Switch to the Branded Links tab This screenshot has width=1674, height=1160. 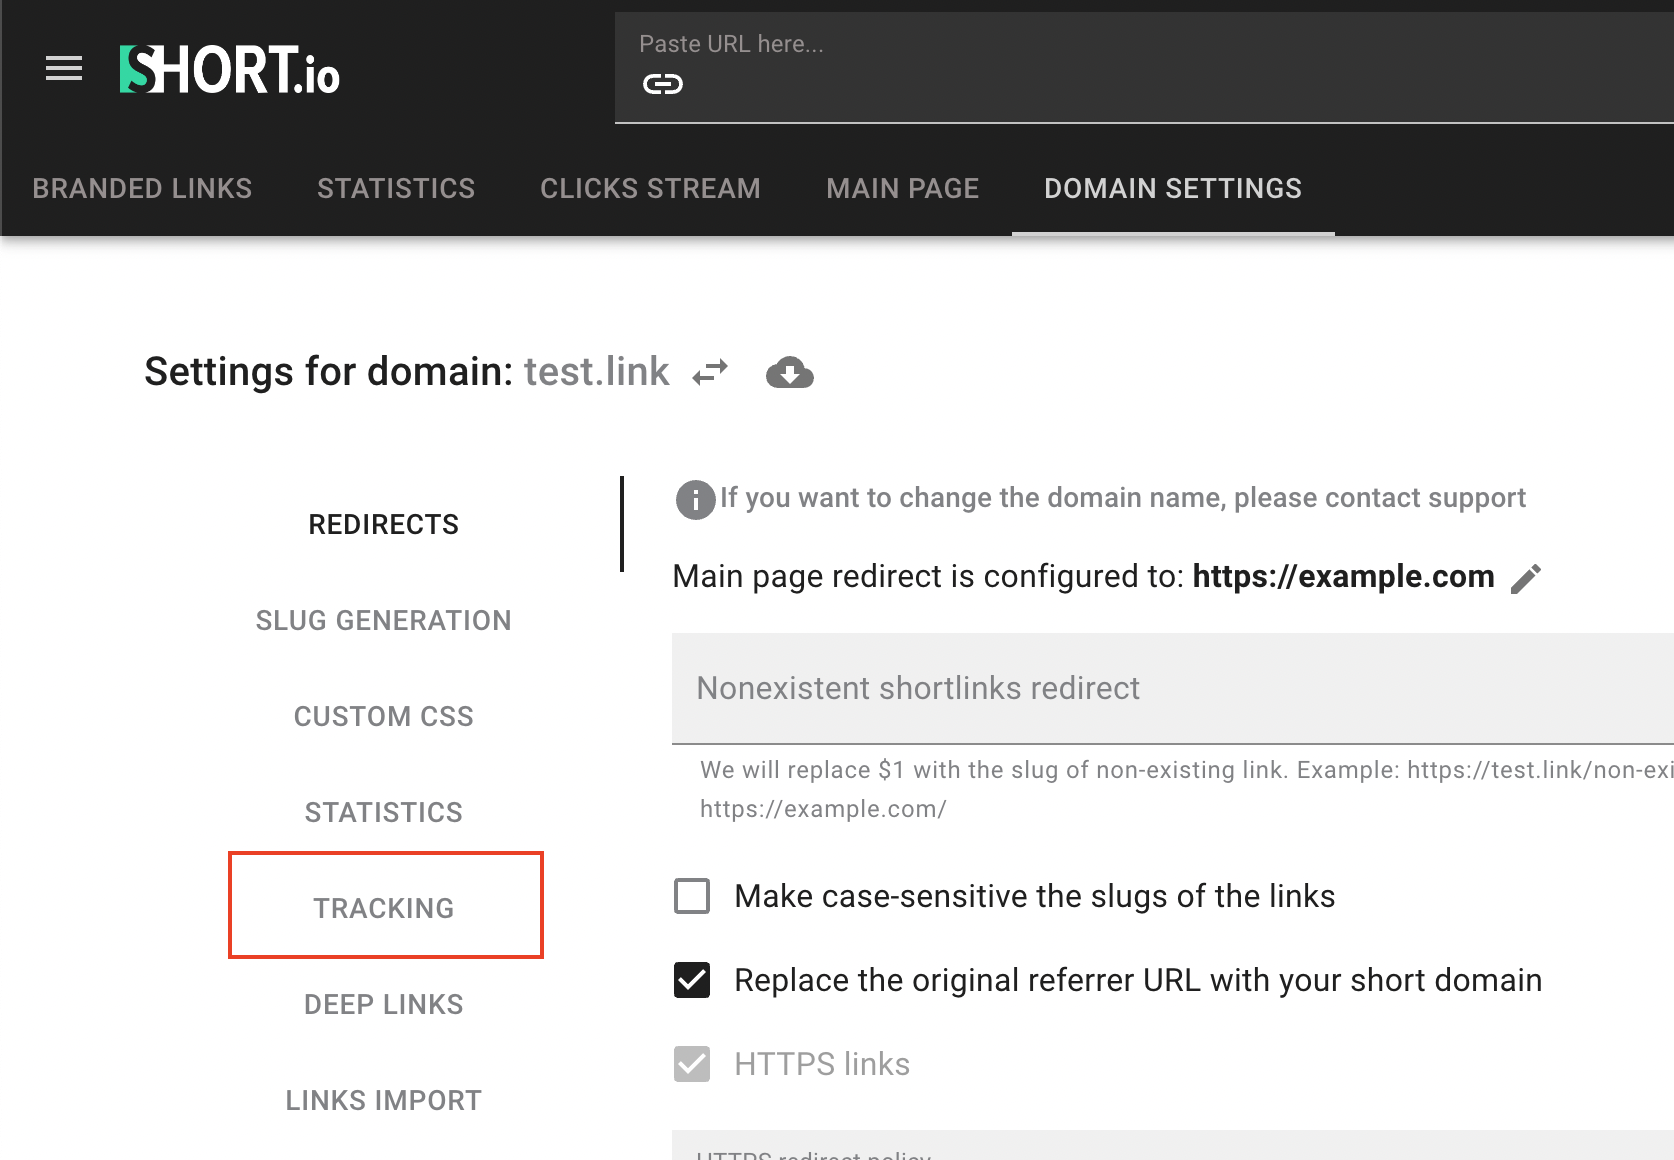[142, 188]
